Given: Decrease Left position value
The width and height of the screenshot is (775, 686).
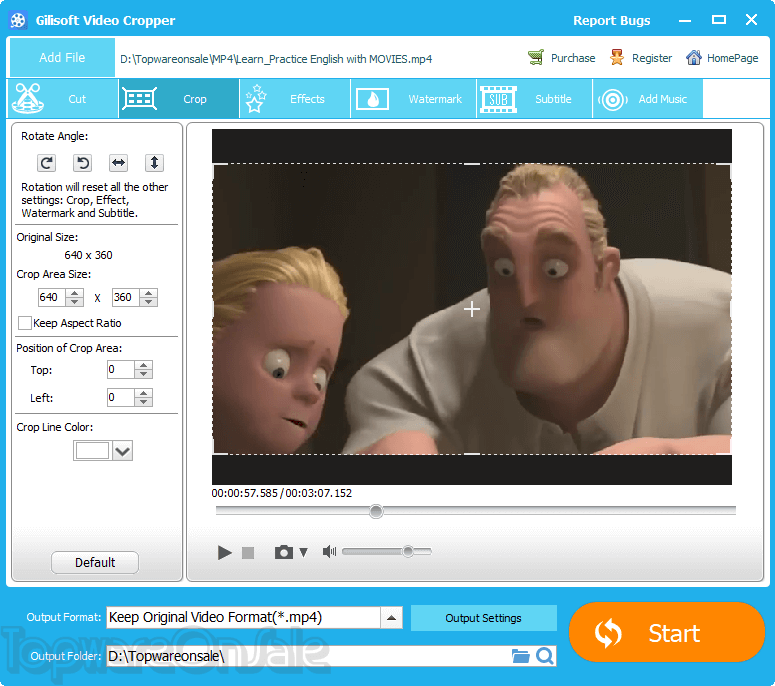Looking at the screenshot, I should pyautogui.click(x=143, y=402).
